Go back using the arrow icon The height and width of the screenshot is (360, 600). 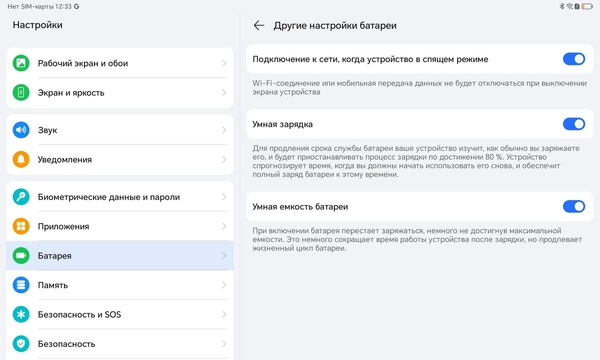[259, 26]
